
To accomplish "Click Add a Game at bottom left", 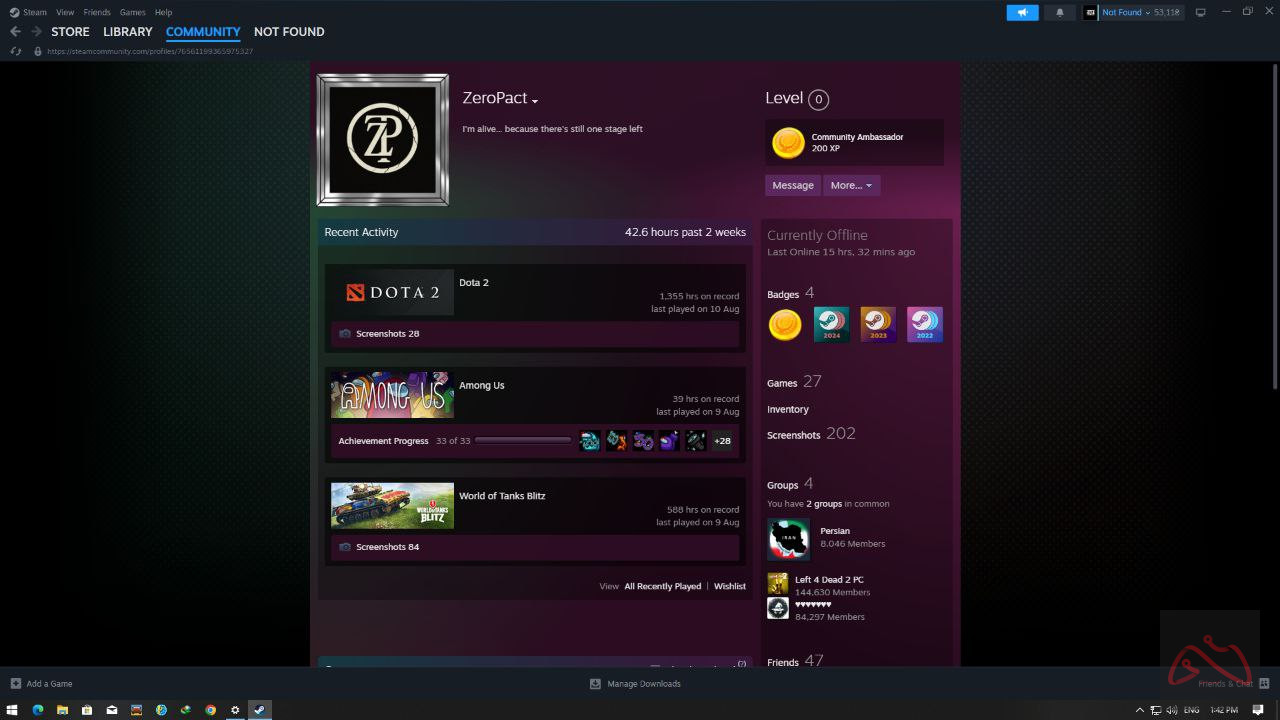I will pyautogui.click(x=48, y=684).
